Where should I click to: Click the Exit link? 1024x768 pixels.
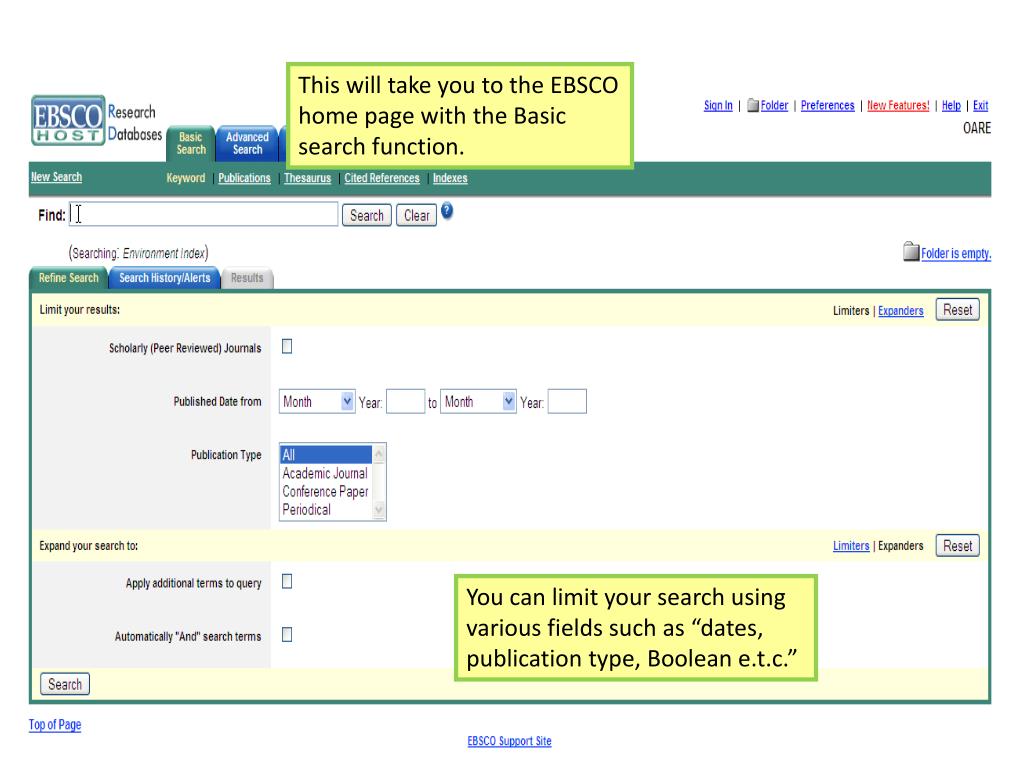981,105
